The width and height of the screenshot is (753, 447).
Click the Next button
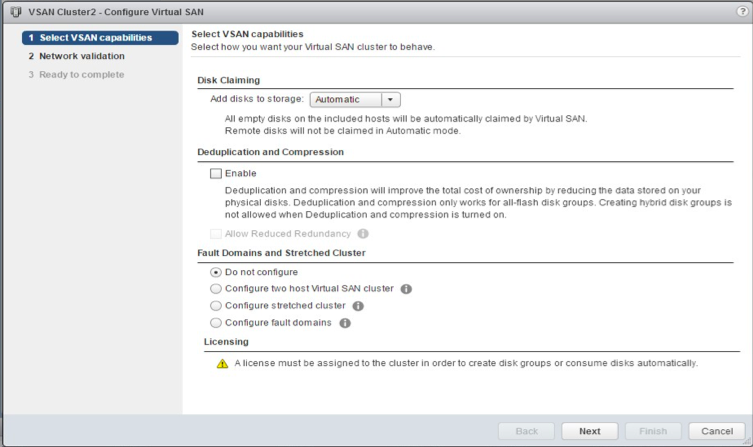click(589, 431)
